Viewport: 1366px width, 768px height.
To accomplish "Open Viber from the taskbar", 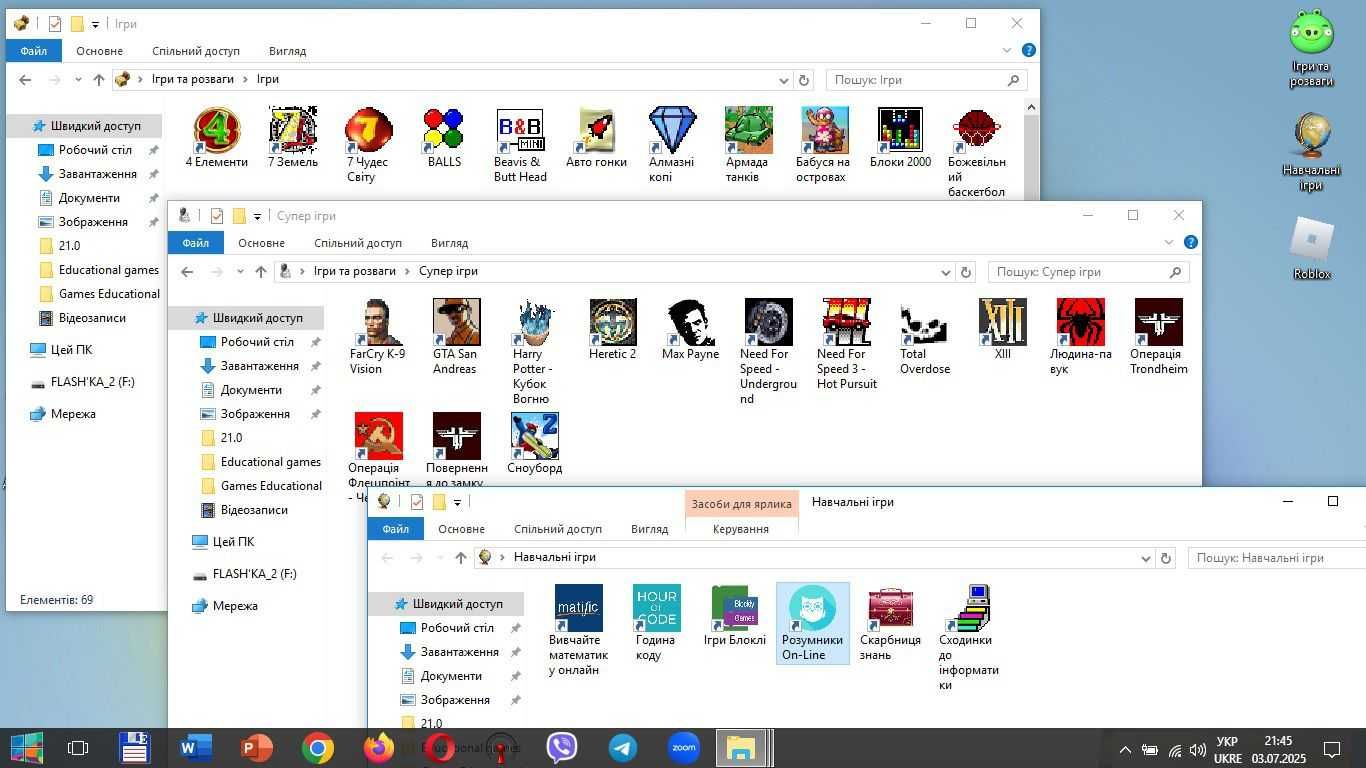I will [562, 748].
